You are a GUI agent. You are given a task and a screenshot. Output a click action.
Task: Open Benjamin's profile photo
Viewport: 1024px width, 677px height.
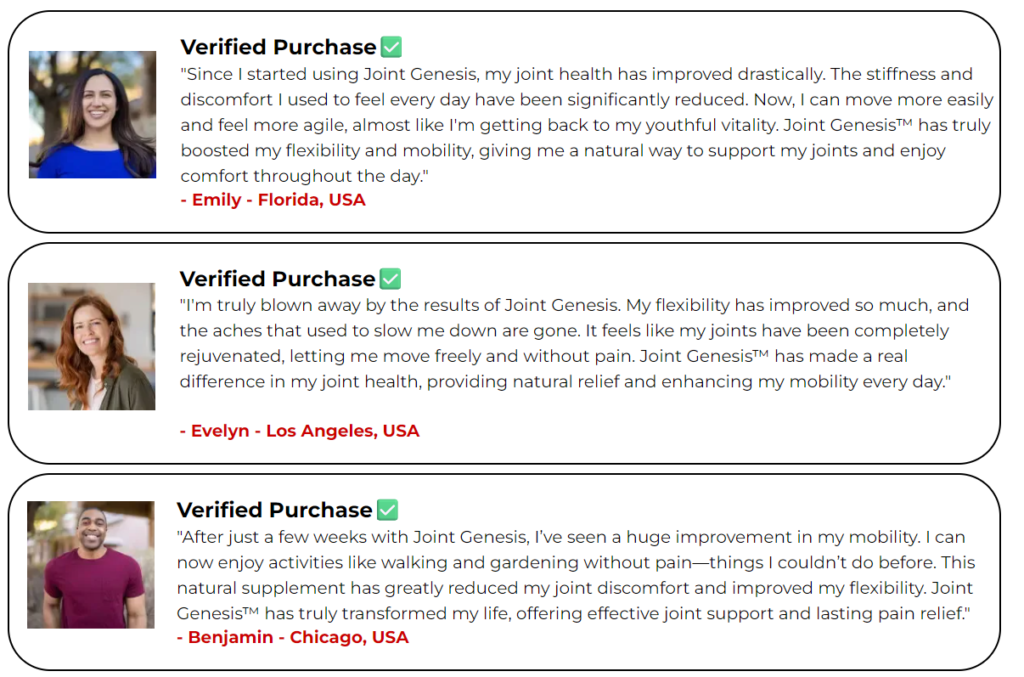pos(90,564)
